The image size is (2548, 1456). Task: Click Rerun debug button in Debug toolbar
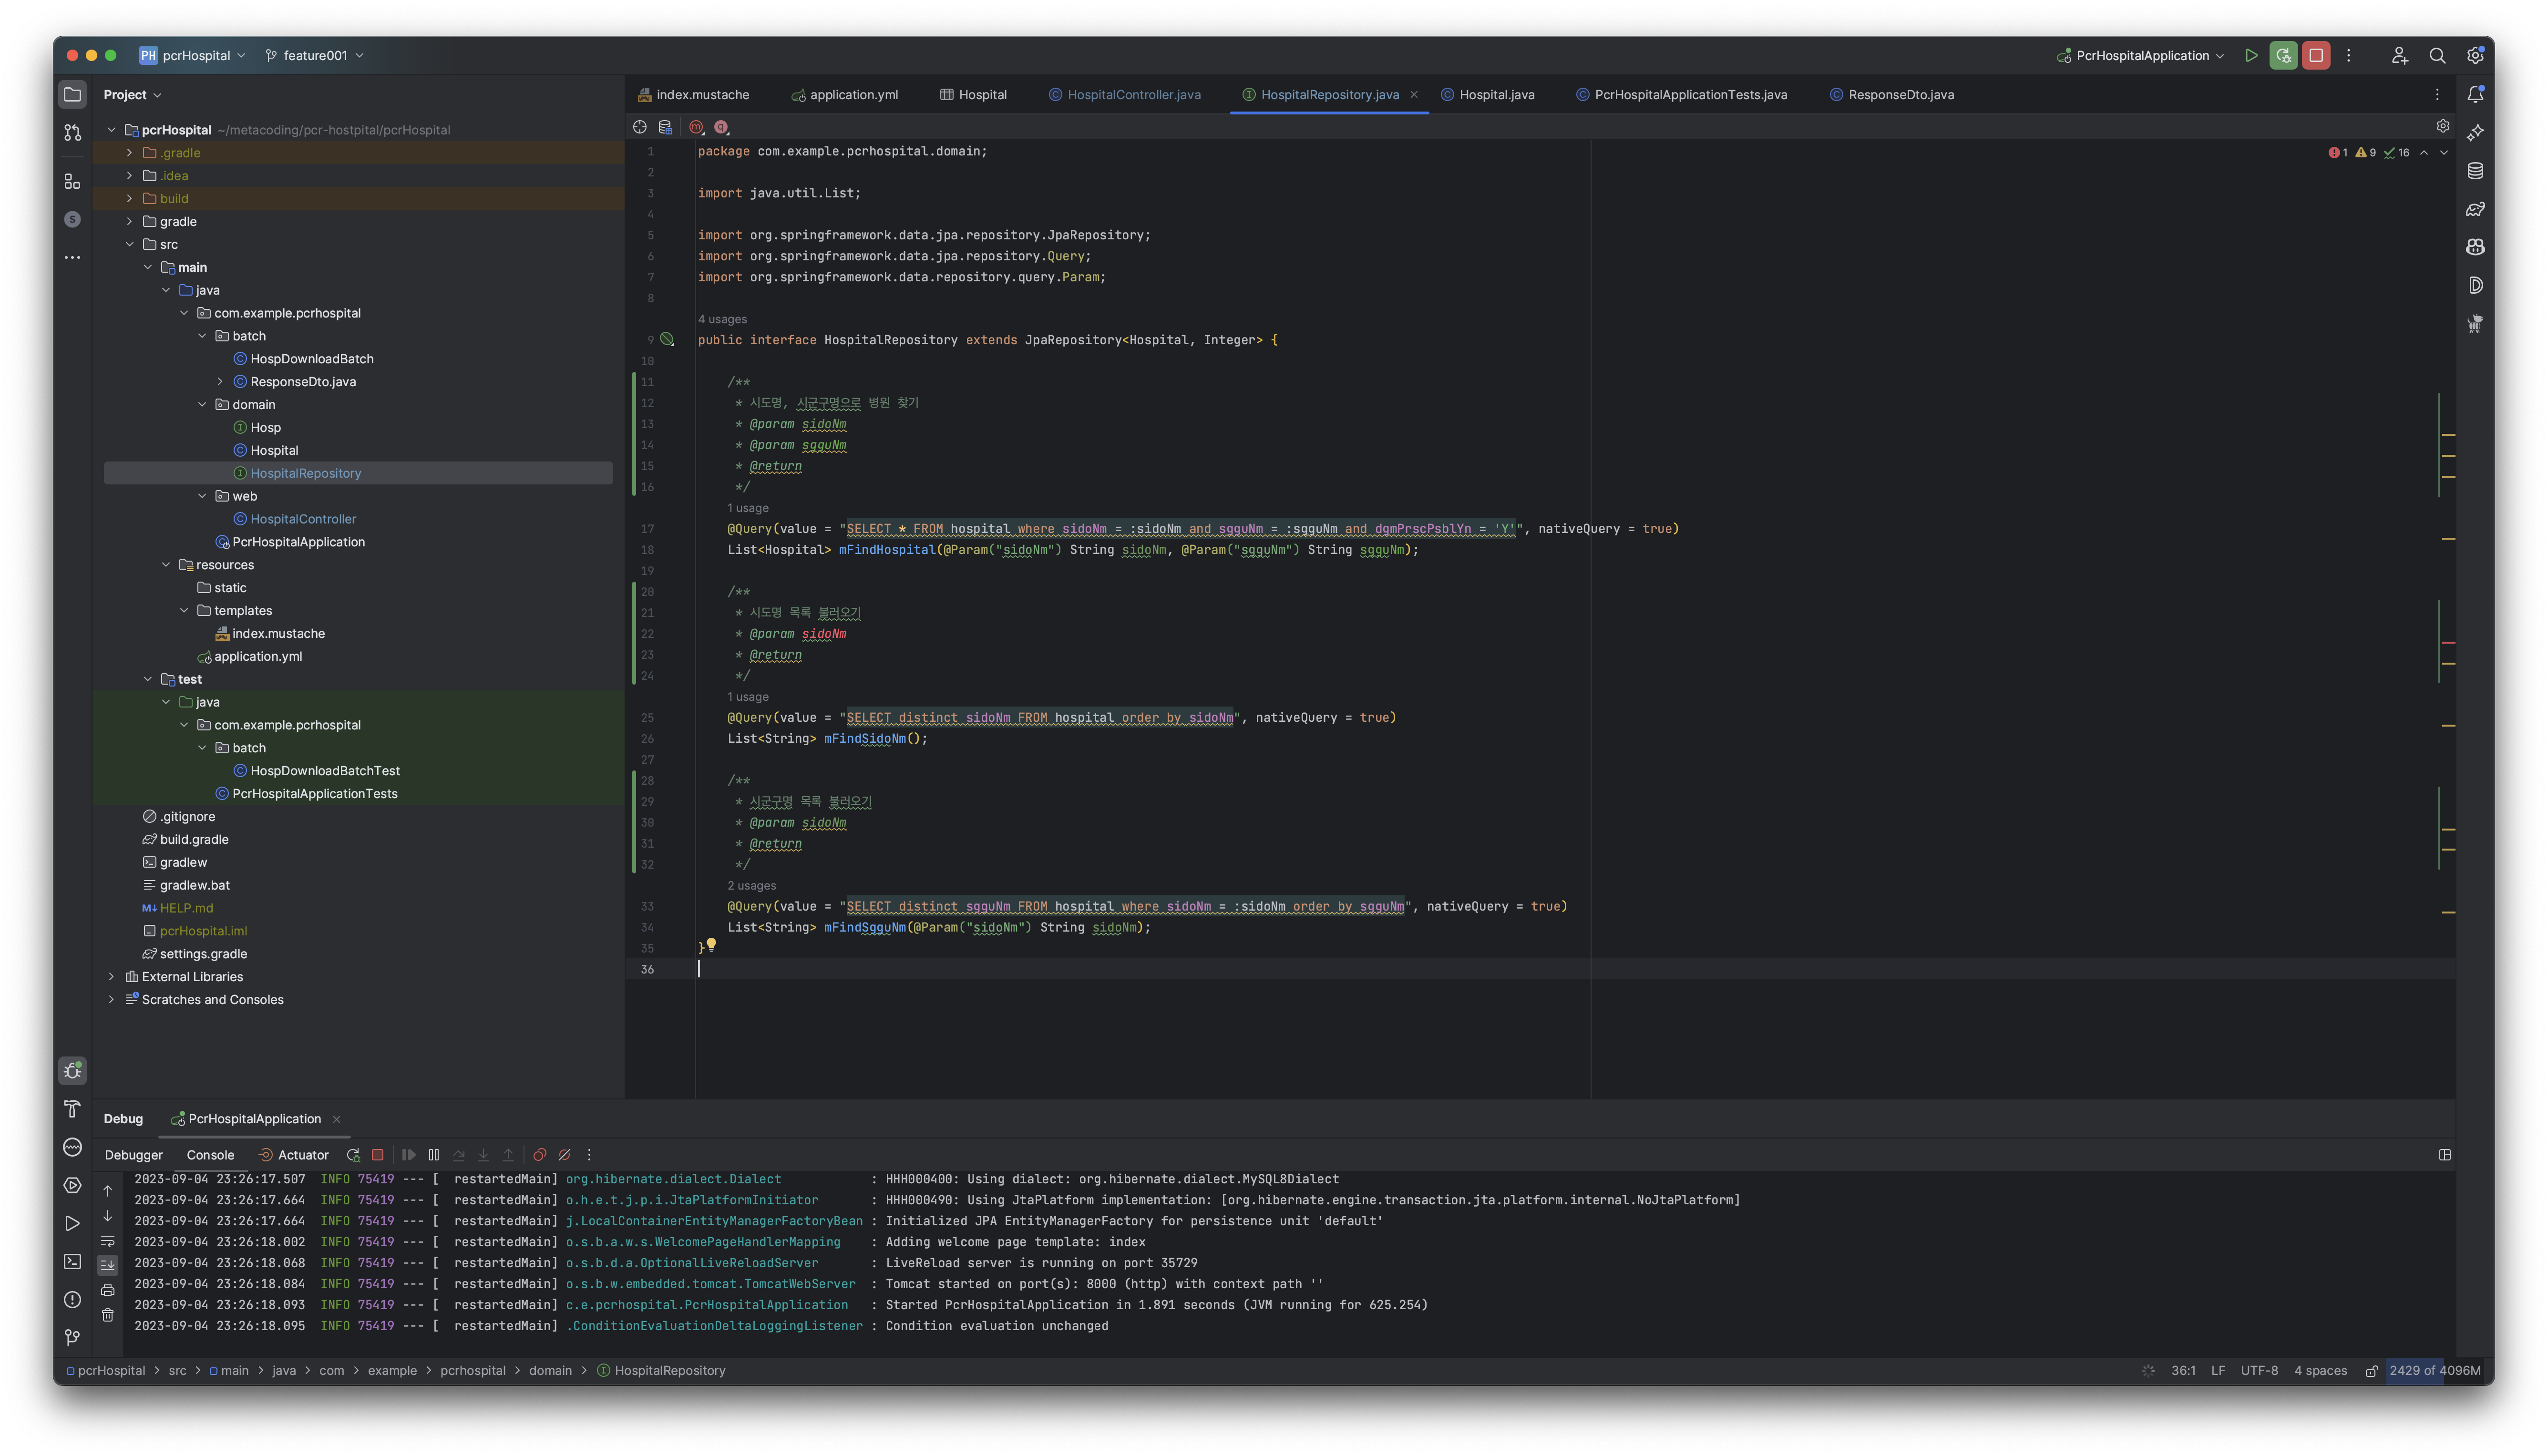pos(353,1155)
